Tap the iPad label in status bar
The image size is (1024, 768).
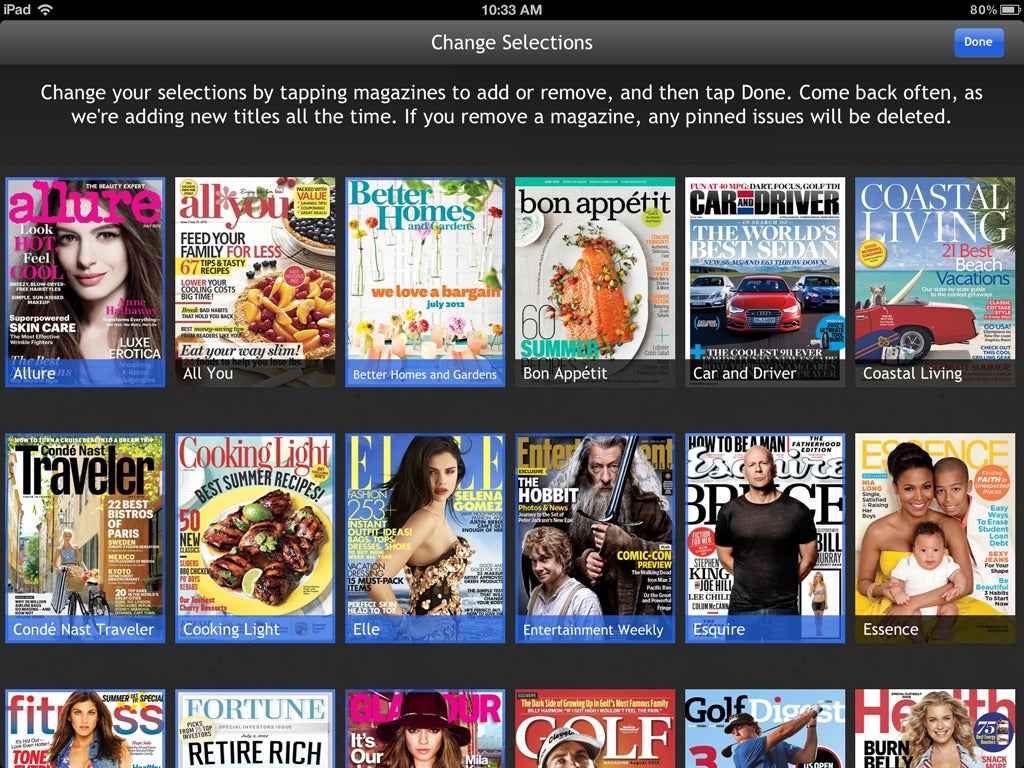[x=16, y=9]
